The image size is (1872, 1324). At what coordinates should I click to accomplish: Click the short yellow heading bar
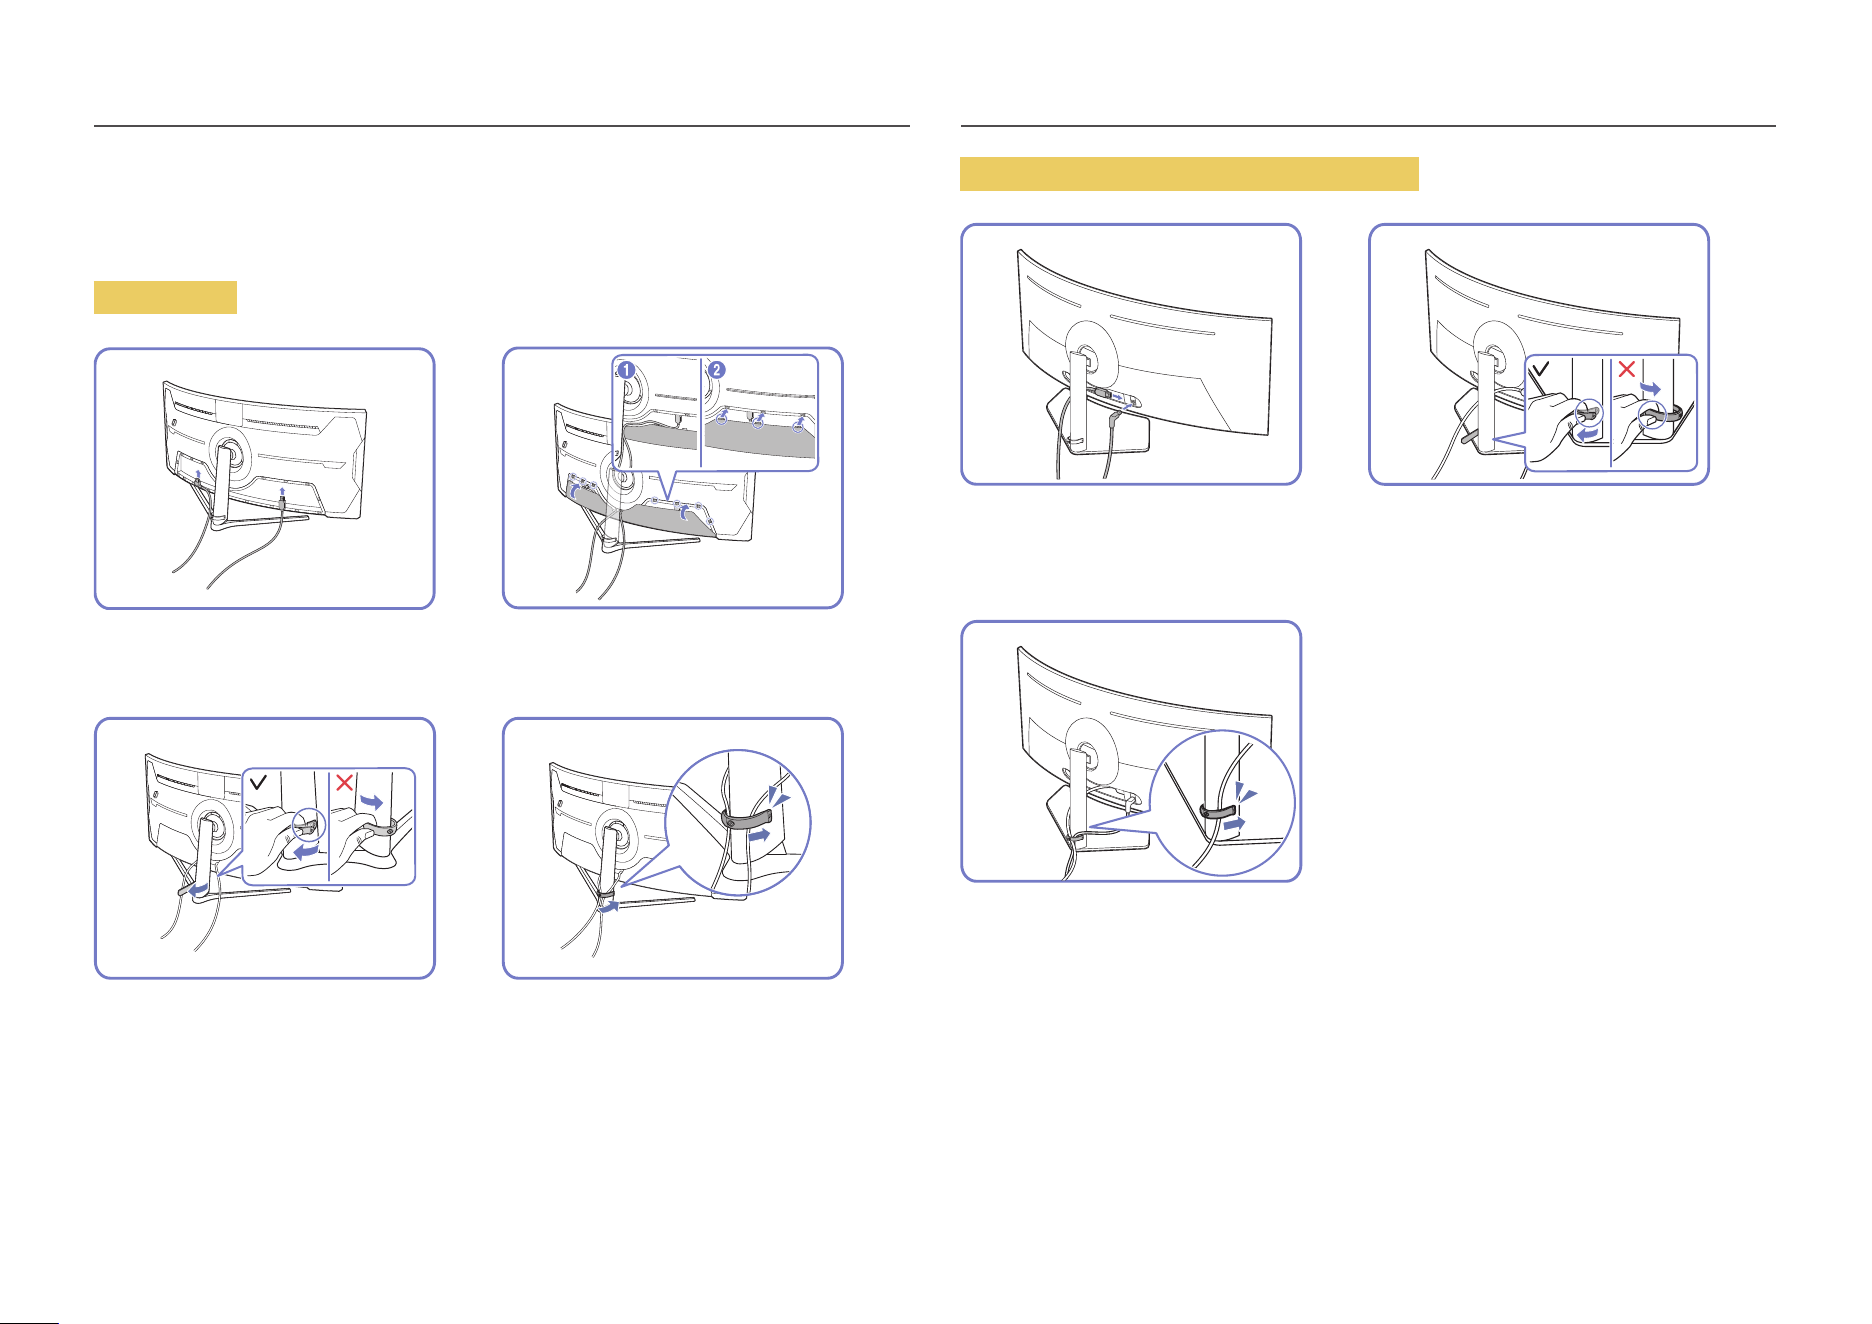(165, 298)
